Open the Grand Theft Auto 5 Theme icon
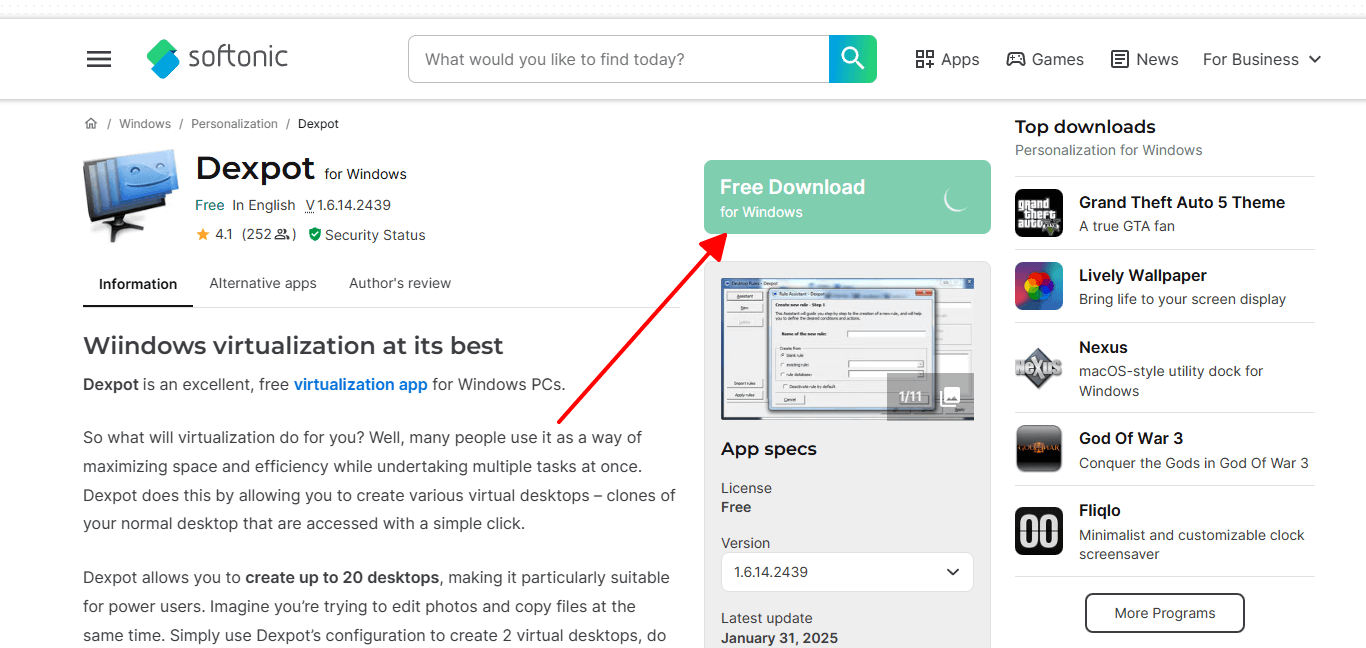 tap(1039, 213)
